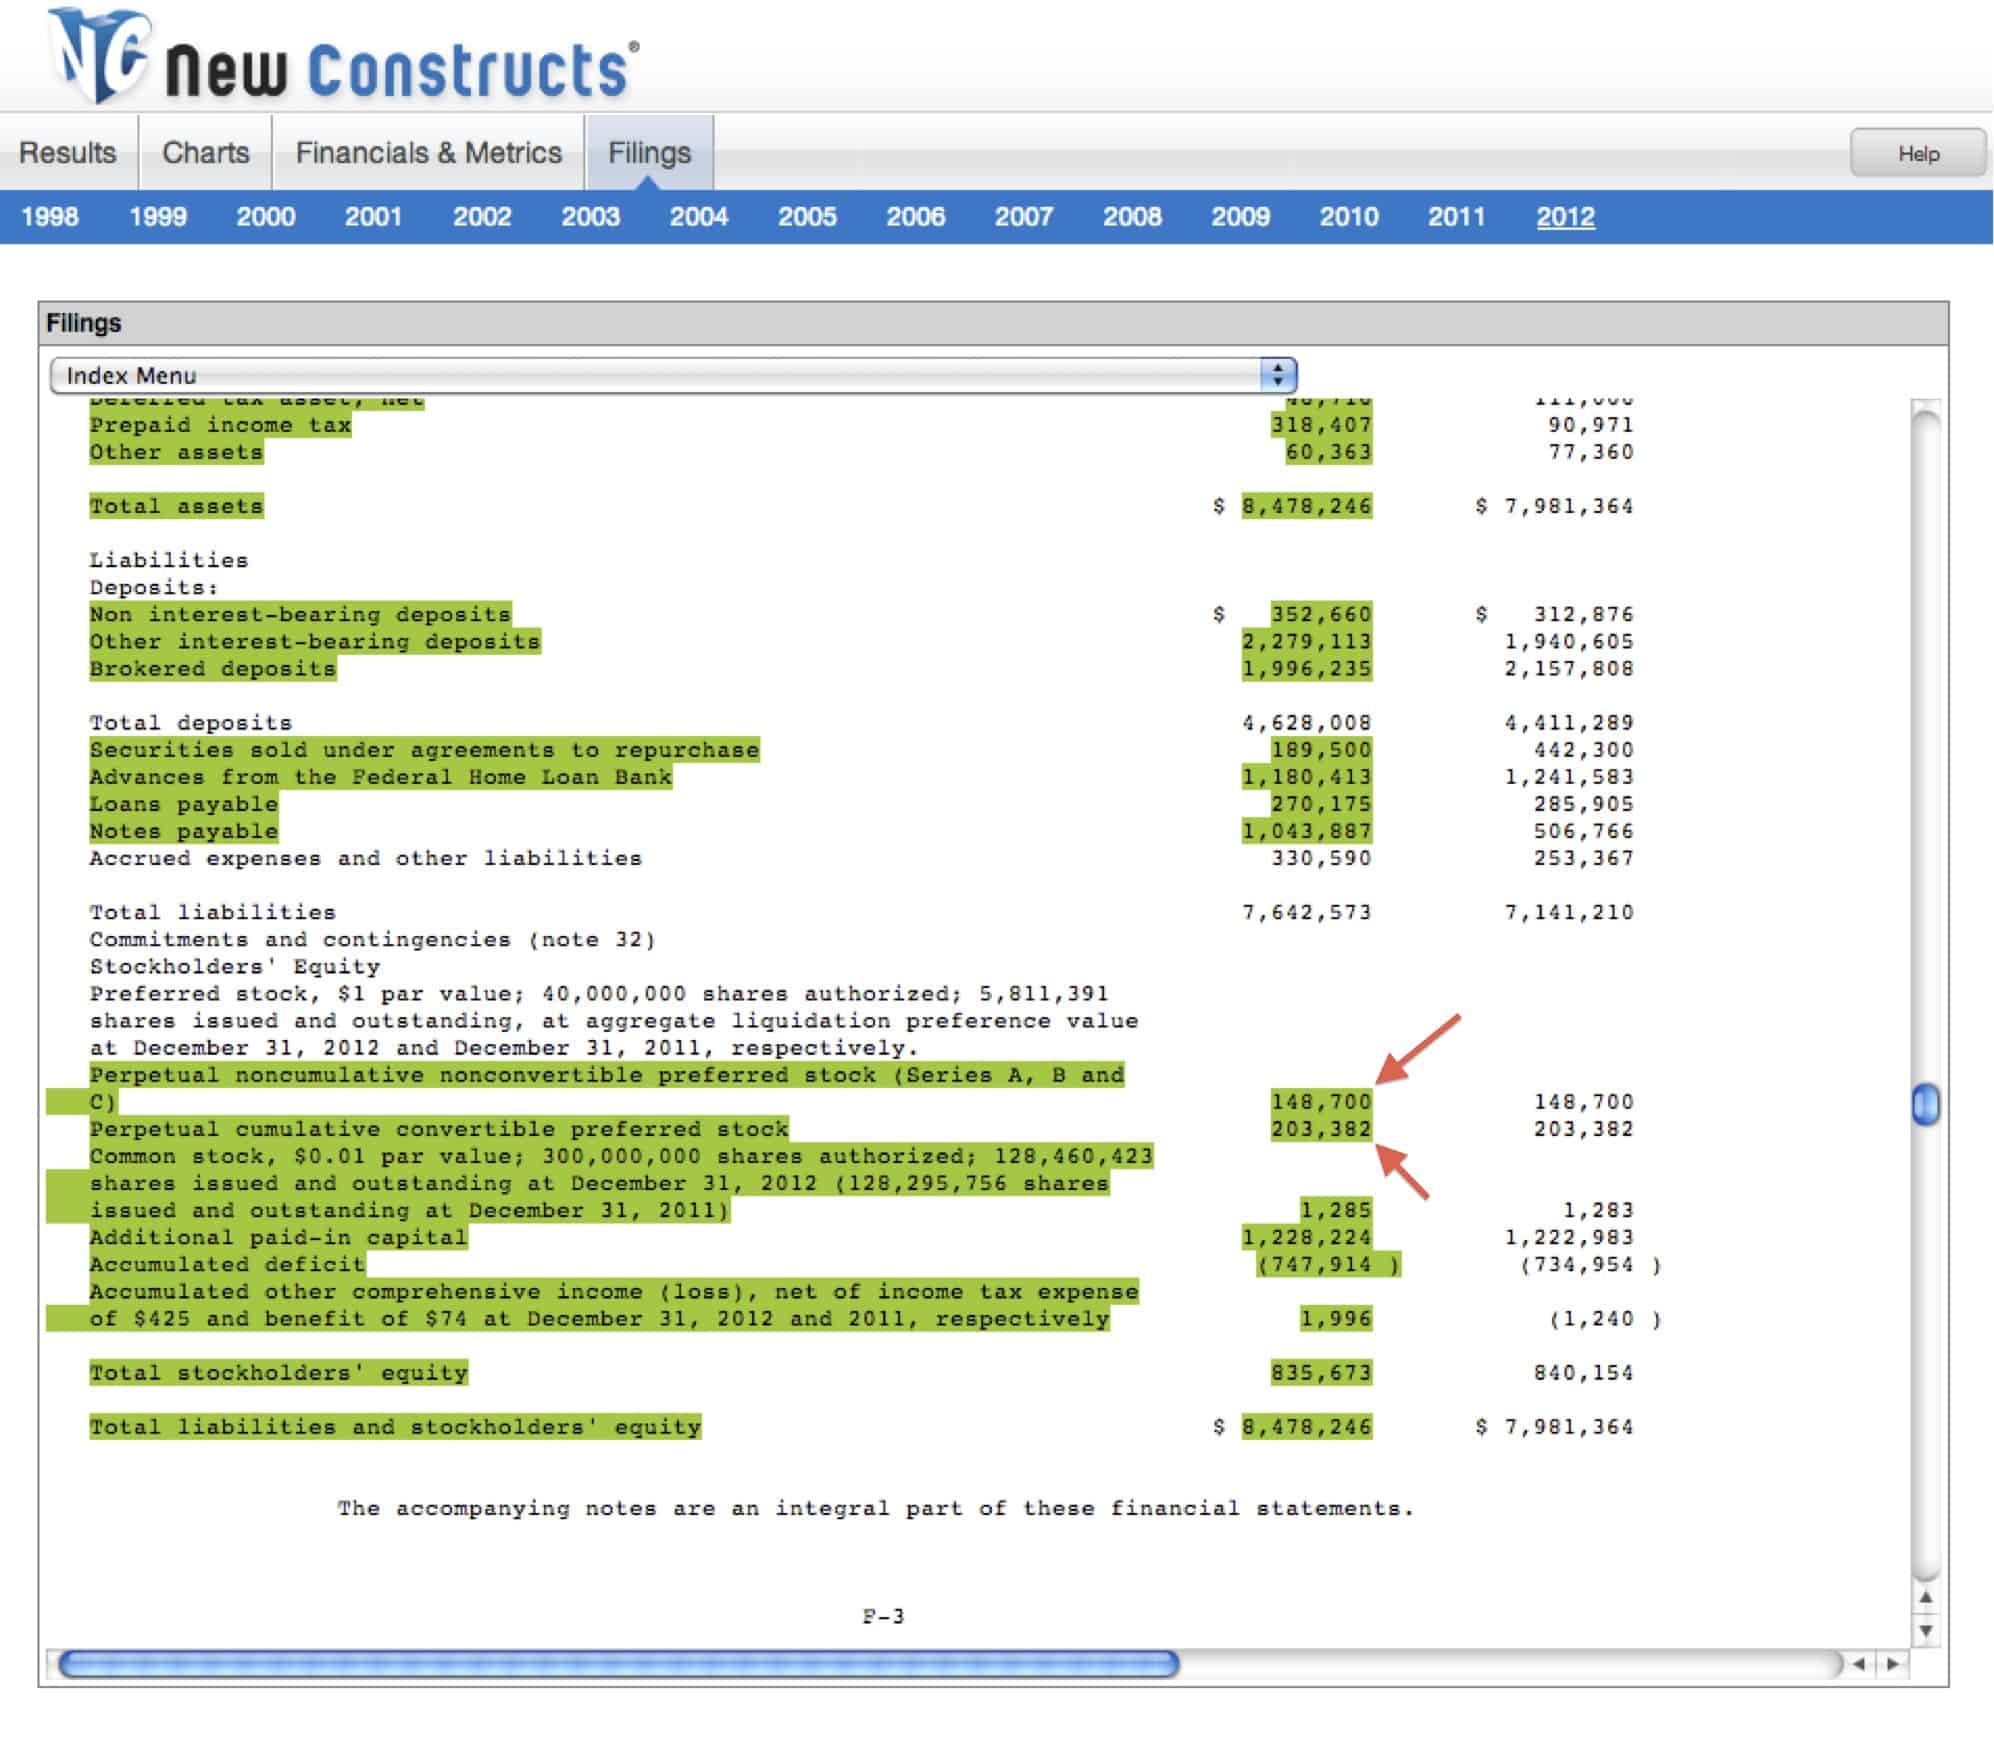Select the Filings tab
1994x1738 pixels.
click(649, 153)
